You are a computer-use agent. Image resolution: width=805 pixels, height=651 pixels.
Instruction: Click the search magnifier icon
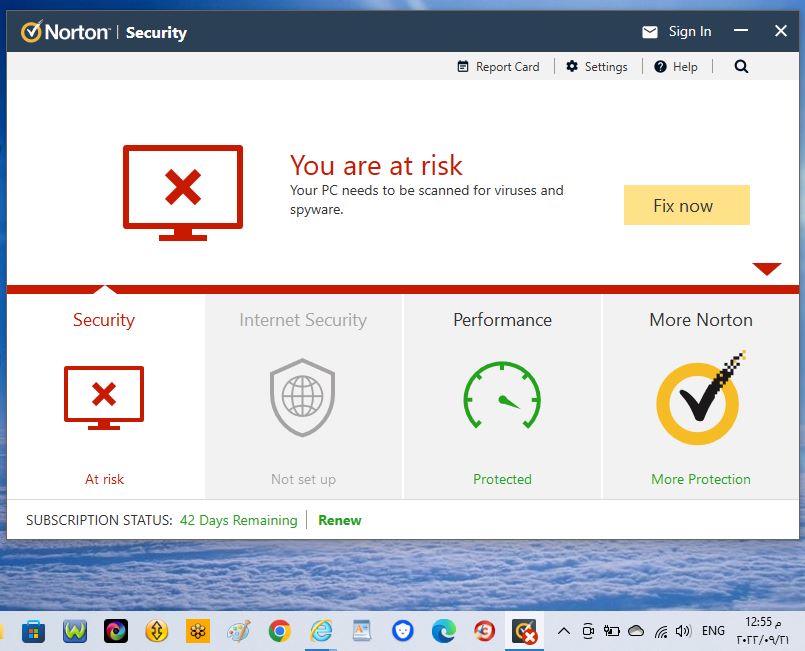pyautogui.click(x=741, y=66)
